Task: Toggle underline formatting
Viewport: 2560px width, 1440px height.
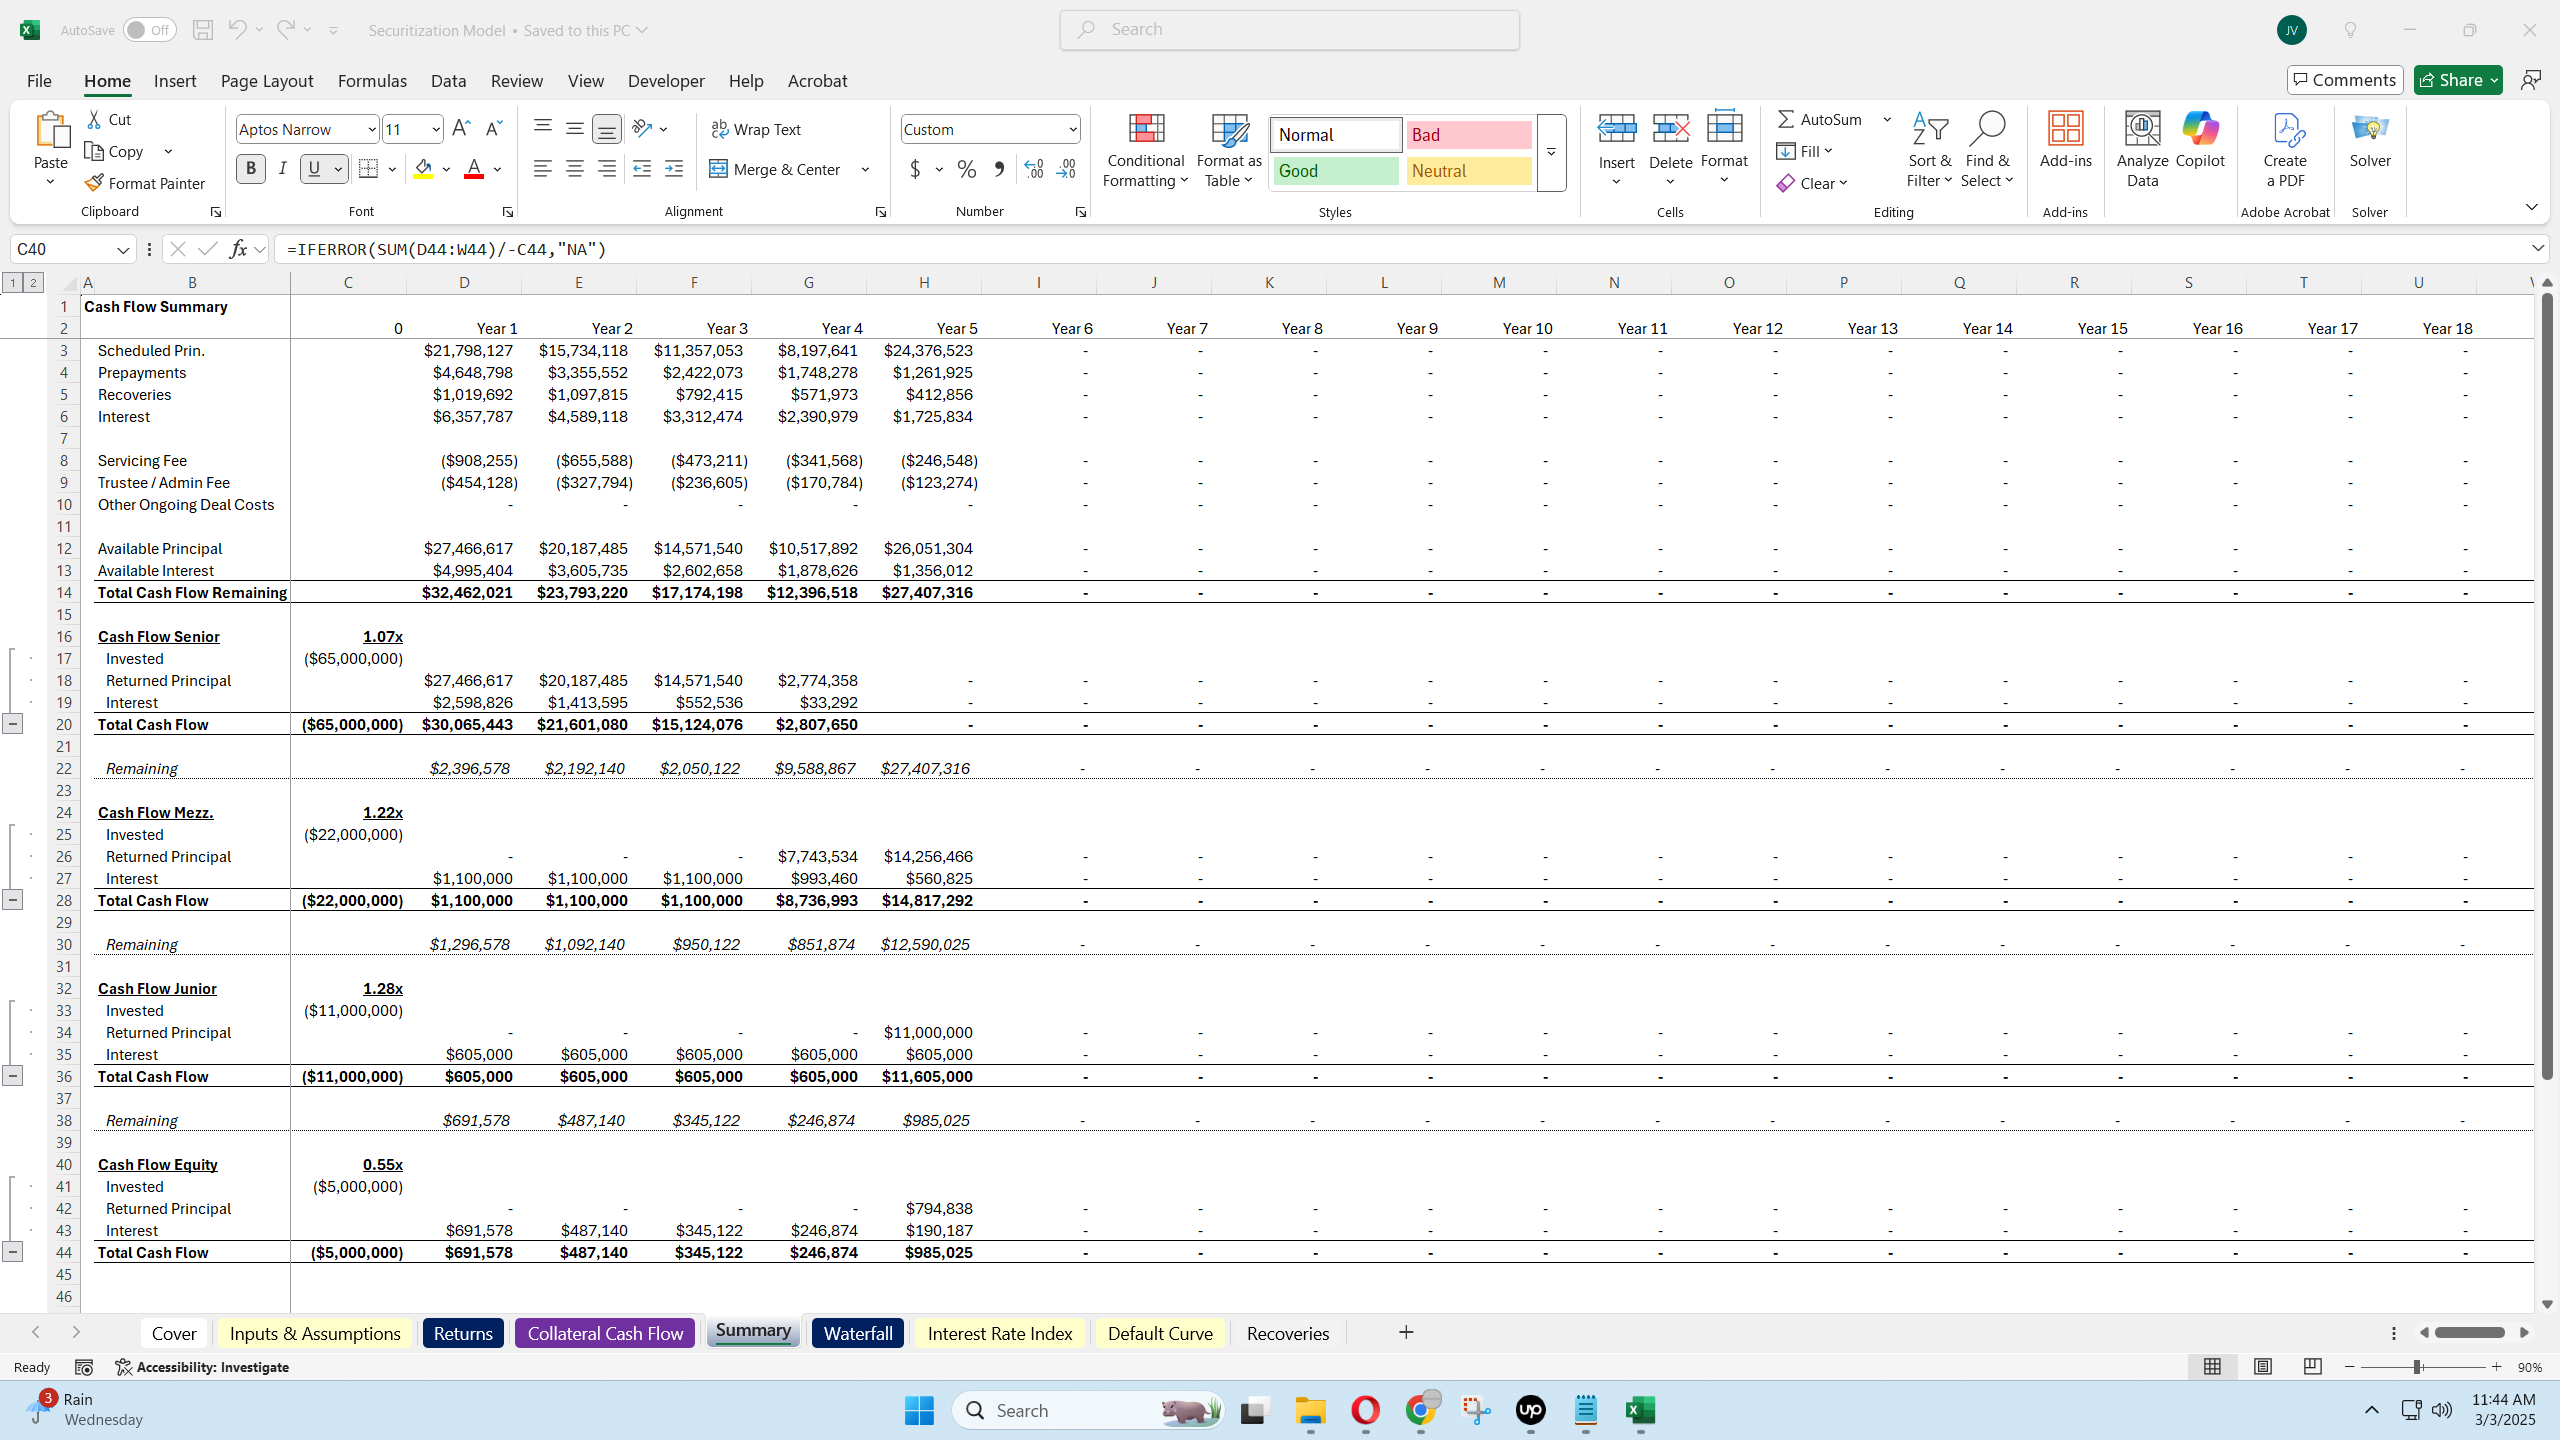Action: pos(314,169)
